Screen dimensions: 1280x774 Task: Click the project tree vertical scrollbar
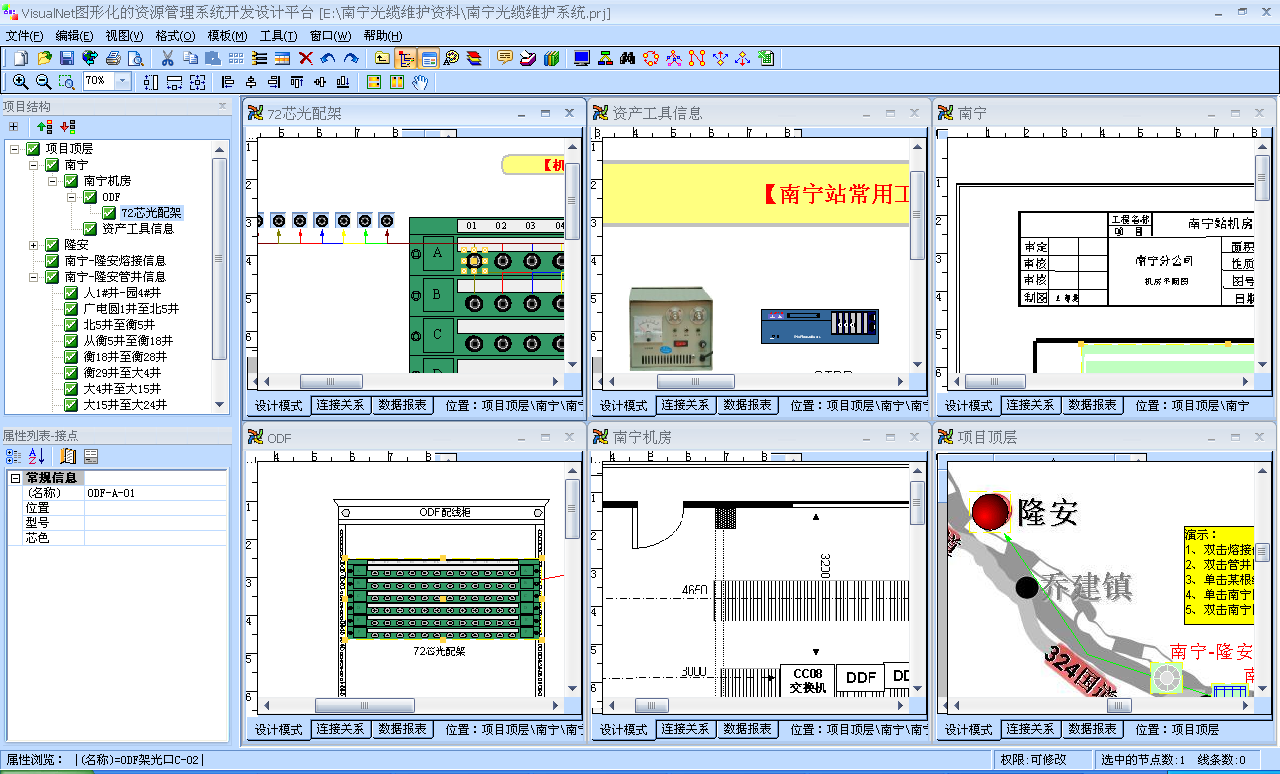220,260
